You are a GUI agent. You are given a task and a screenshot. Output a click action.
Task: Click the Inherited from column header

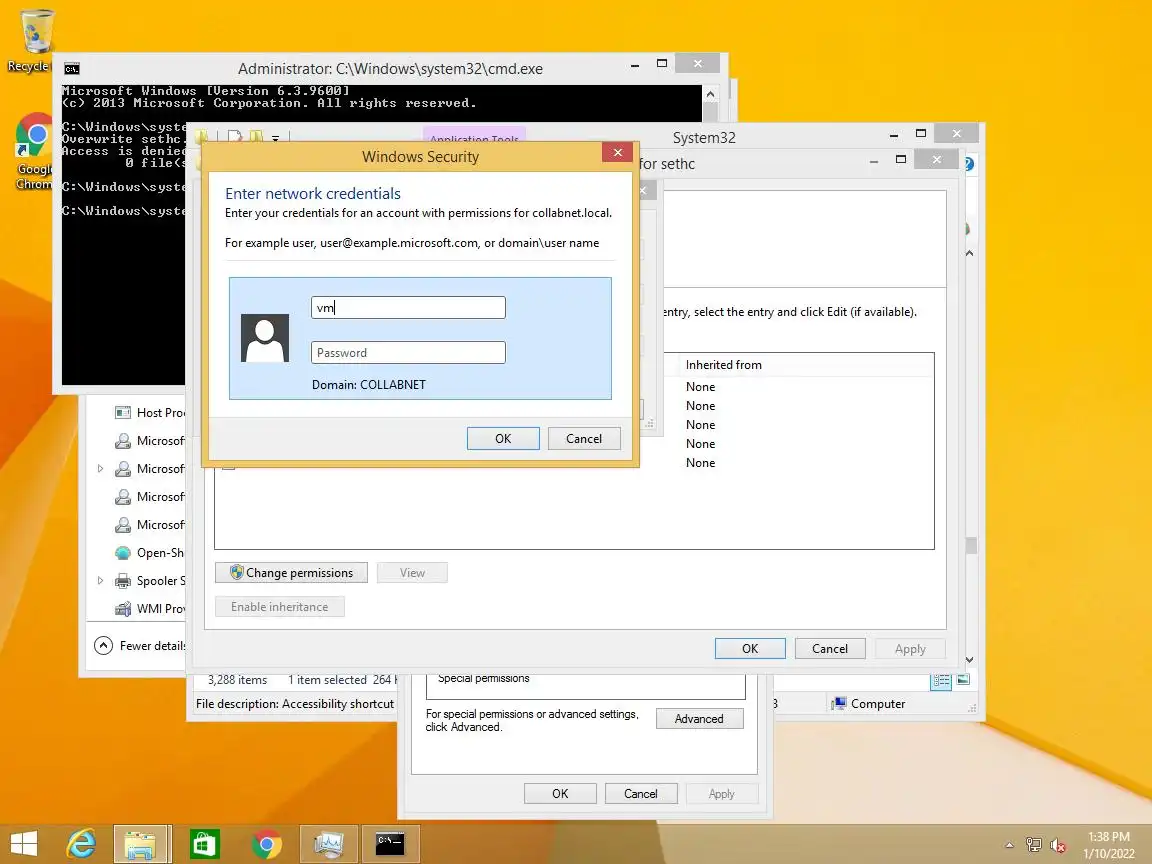[x=724, y=364]
